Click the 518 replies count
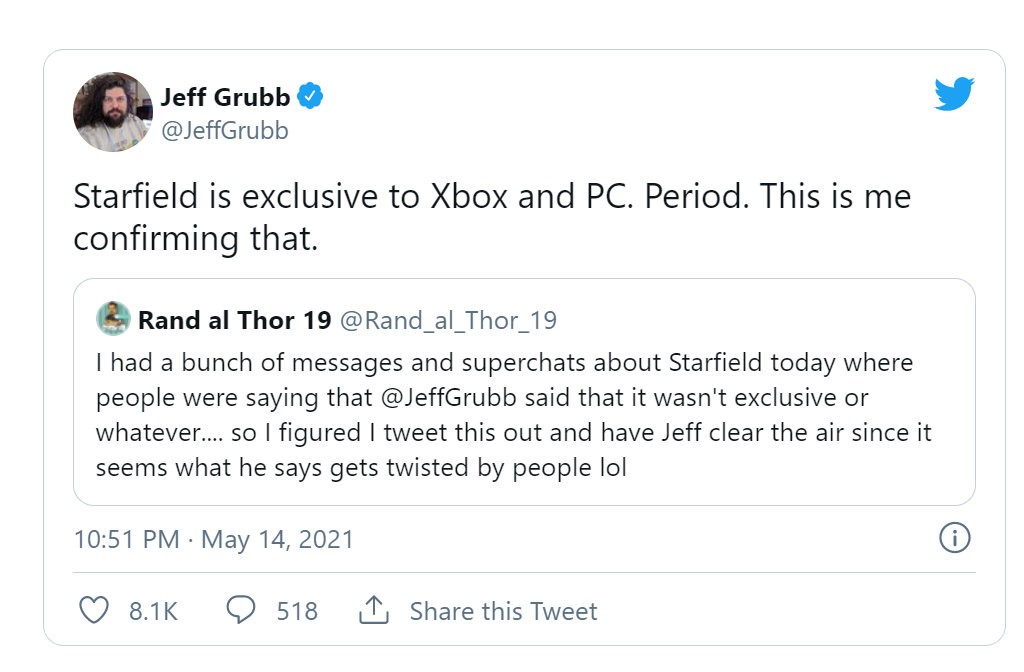1024x672 pixels. [x=297, y=611]
